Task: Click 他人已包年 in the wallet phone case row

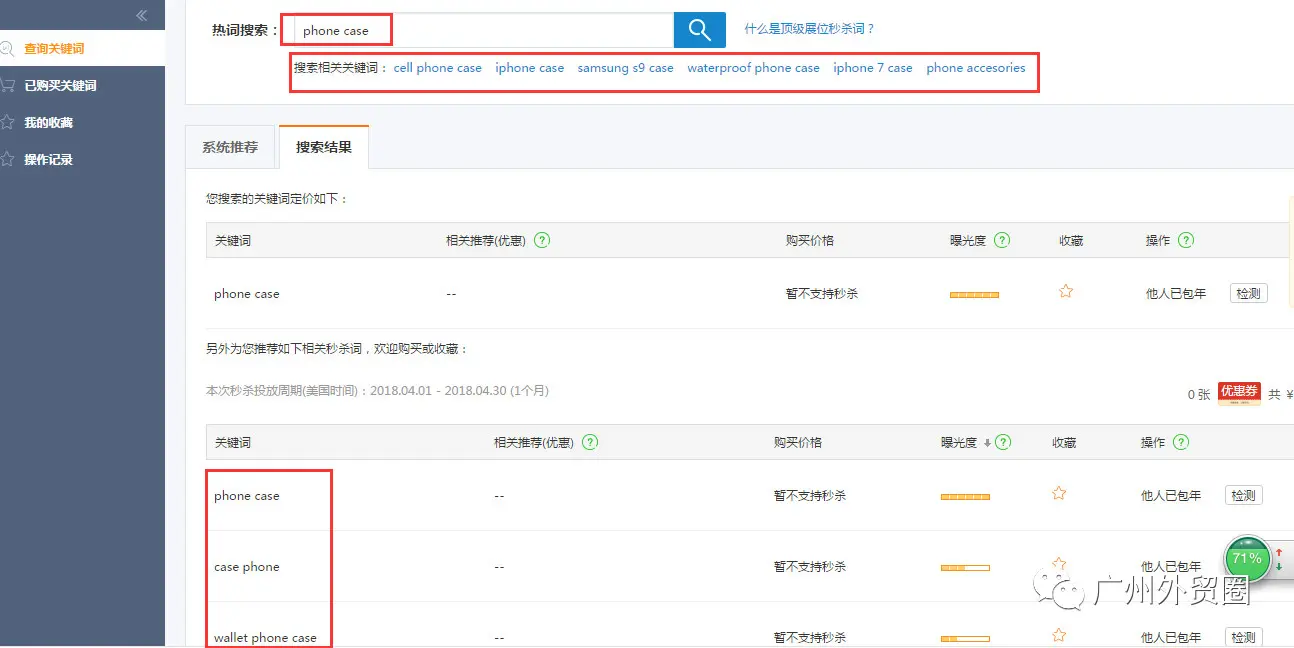Action: tap(1171, 638)
